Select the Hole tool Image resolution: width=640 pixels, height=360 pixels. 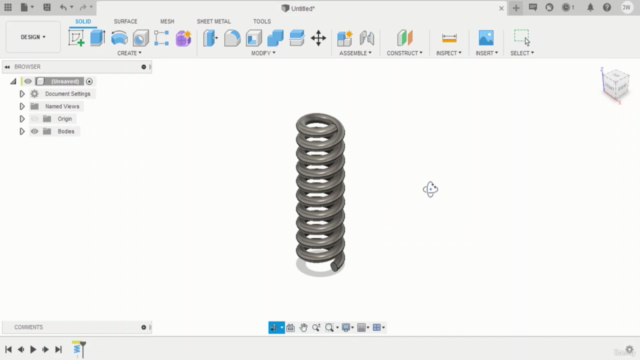tap(141, 38)
